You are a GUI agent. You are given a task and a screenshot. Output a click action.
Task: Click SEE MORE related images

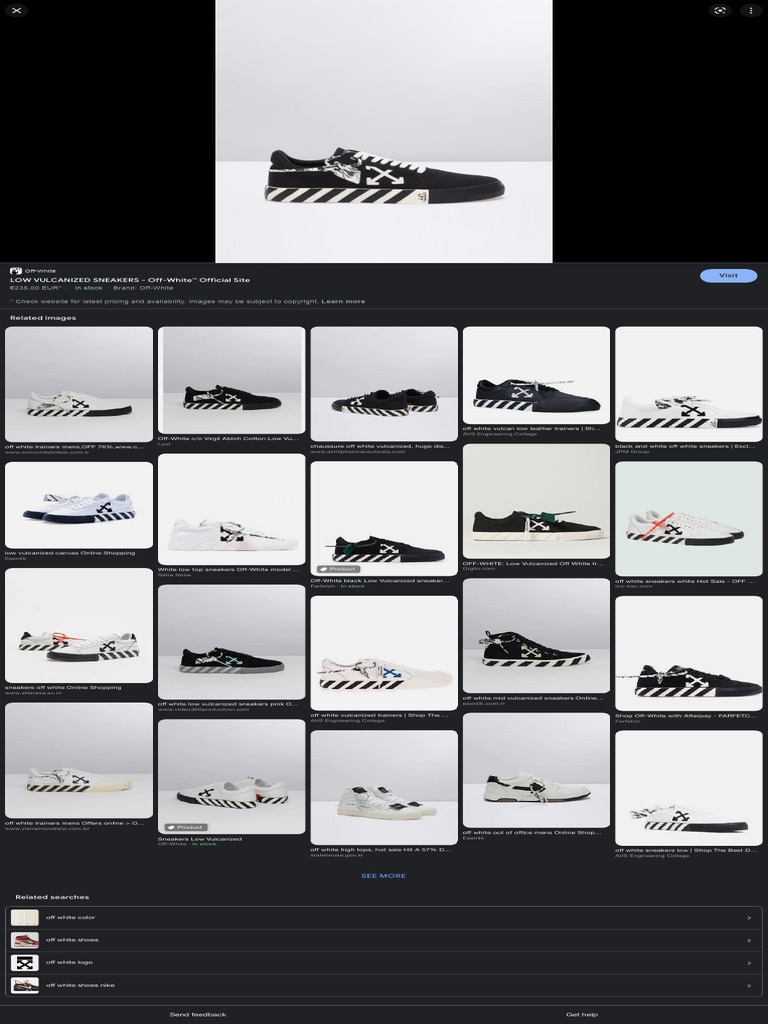point(384,876)
